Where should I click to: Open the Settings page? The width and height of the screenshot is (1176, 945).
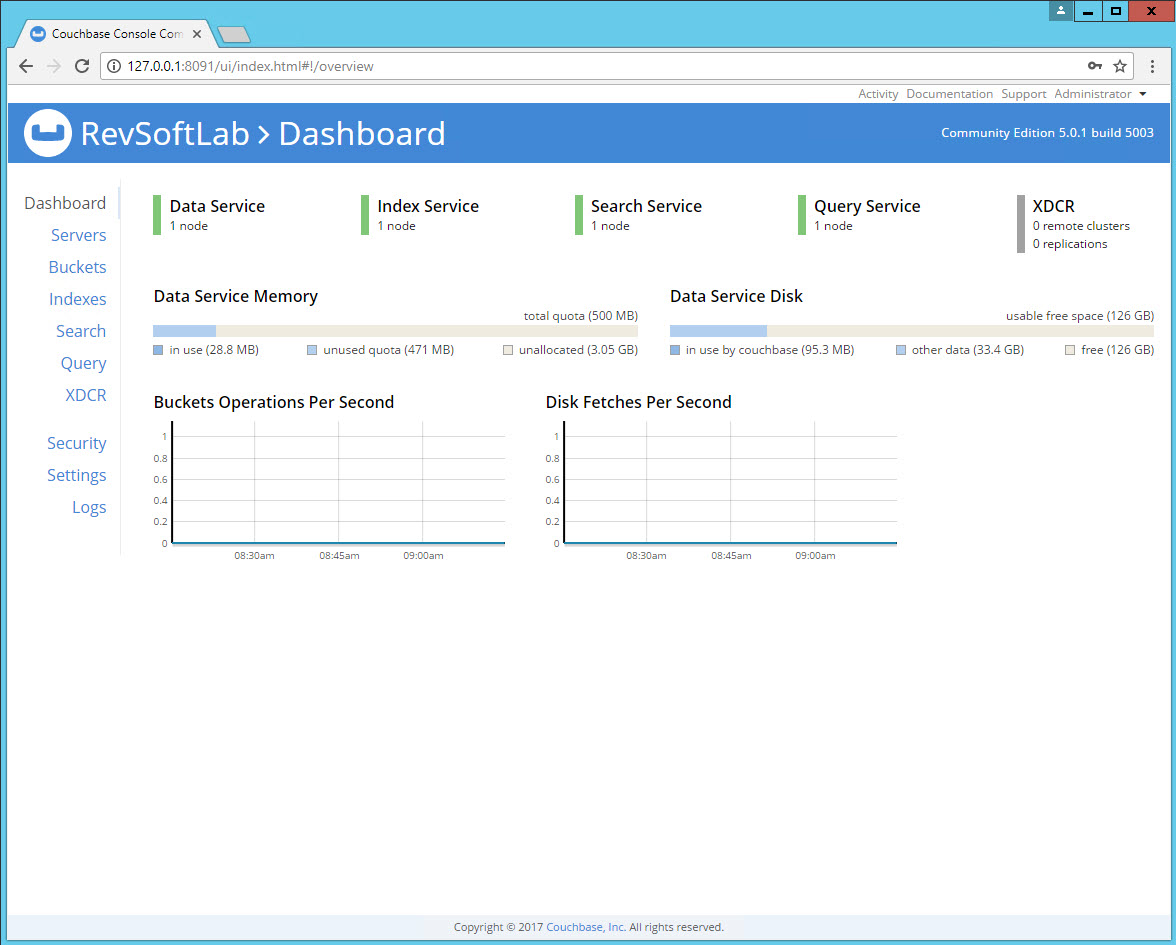pos(76,476)
